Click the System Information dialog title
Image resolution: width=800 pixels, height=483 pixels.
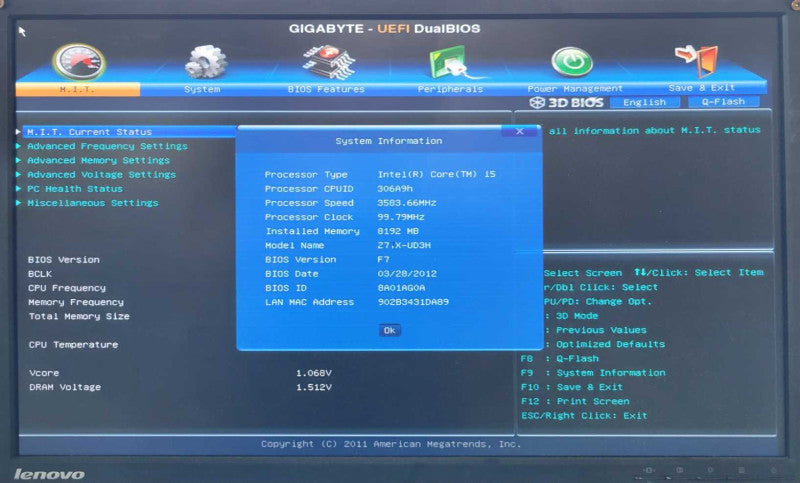tap(389, 141)
